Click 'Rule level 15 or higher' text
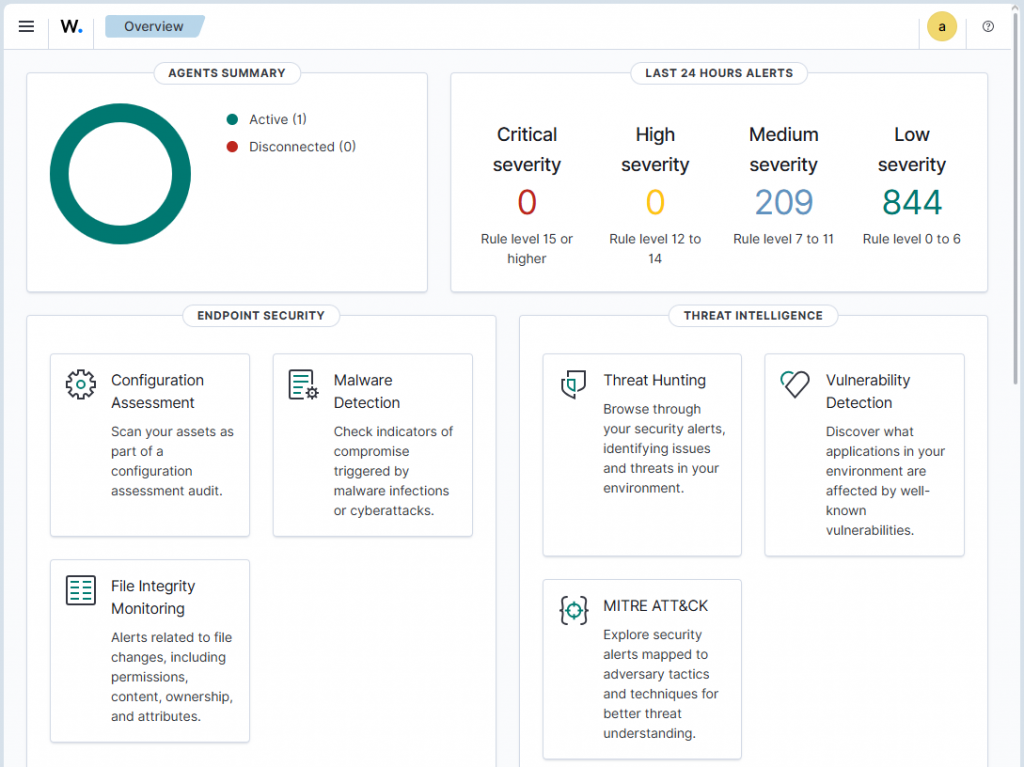This screenshot has height=767, width=1024. point(527,249)
